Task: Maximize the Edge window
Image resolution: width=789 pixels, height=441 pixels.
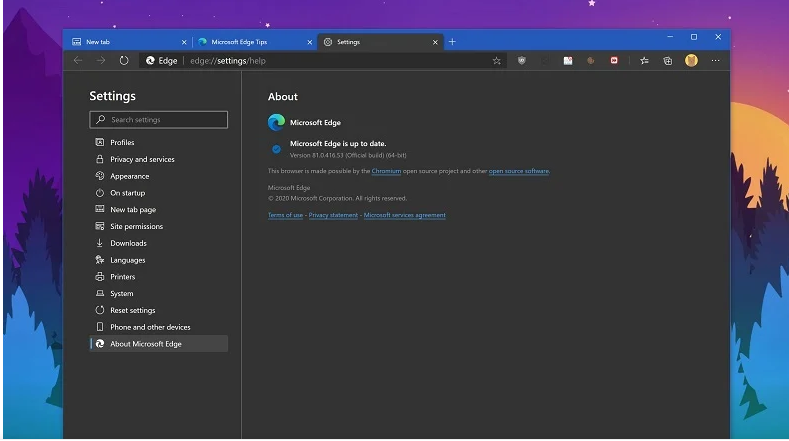Action: [x=694, y=37]
